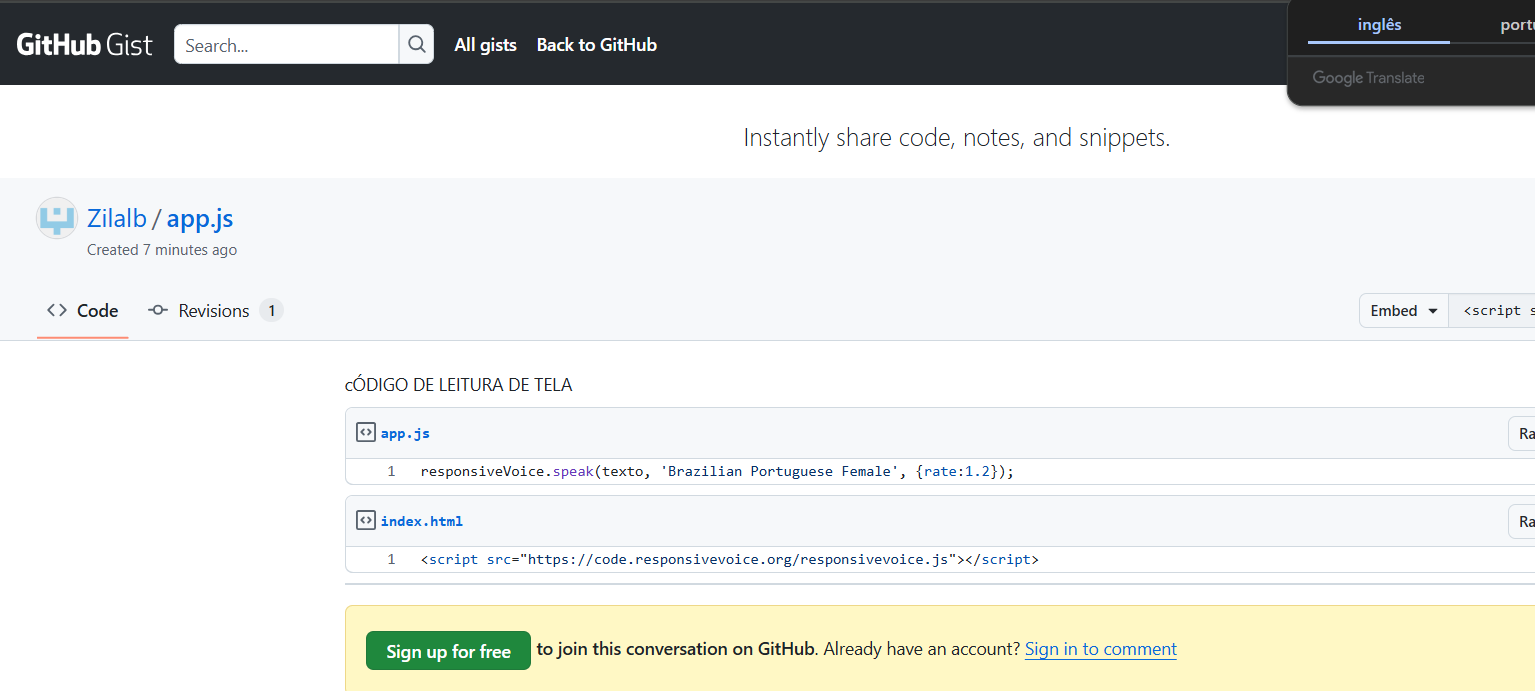Screen dimensions: 1535x691
Task: Click the app.js file name header
Action: 405,434
